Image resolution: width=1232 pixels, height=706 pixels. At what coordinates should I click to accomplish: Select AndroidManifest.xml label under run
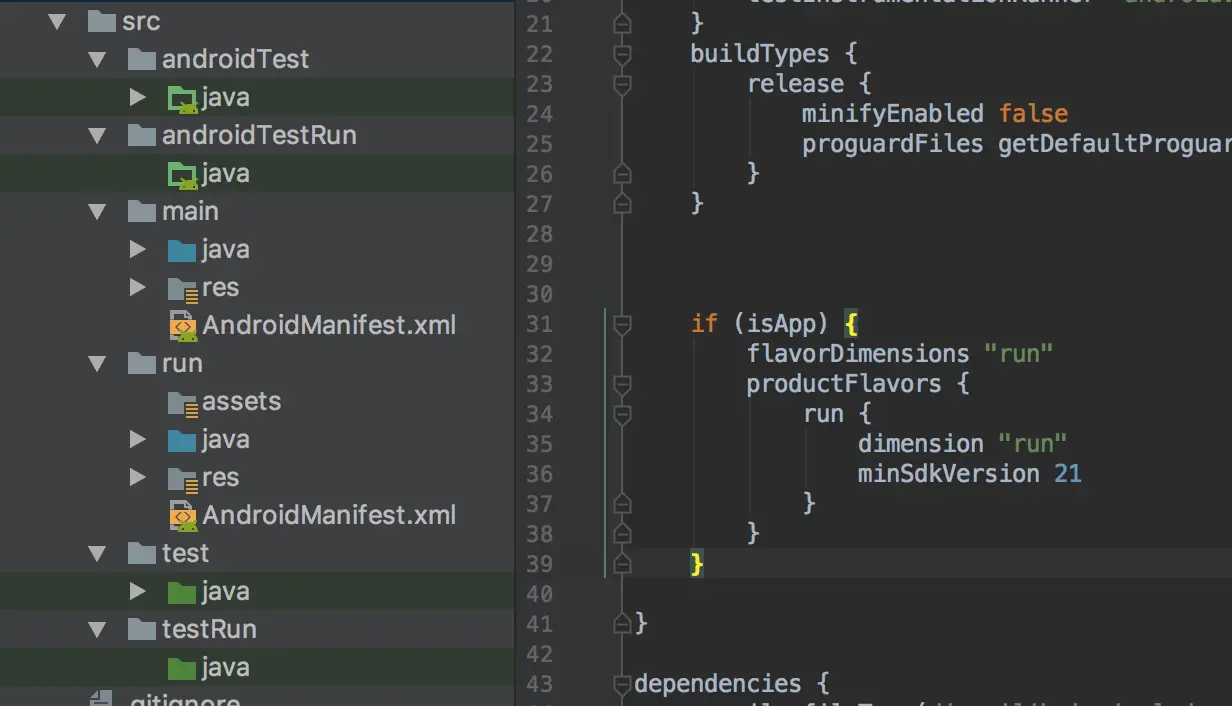(x=329, y=515)
